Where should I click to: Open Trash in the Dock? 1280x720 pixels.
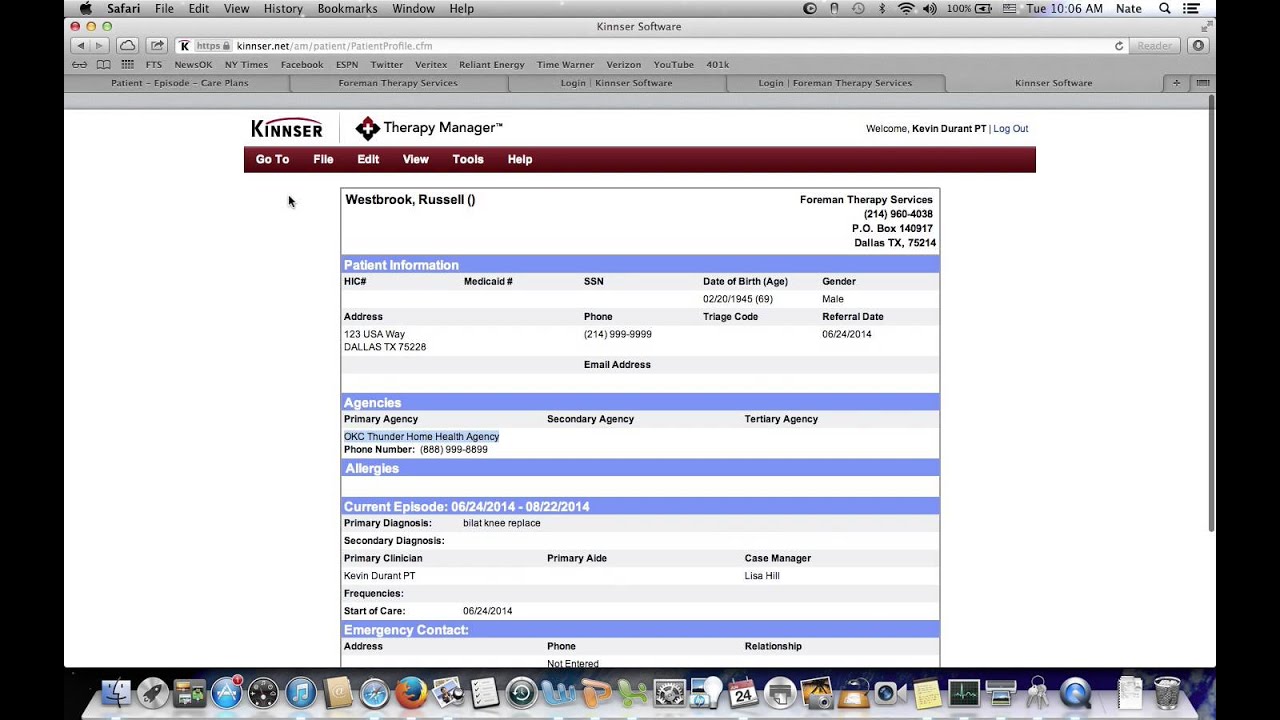1167,693
